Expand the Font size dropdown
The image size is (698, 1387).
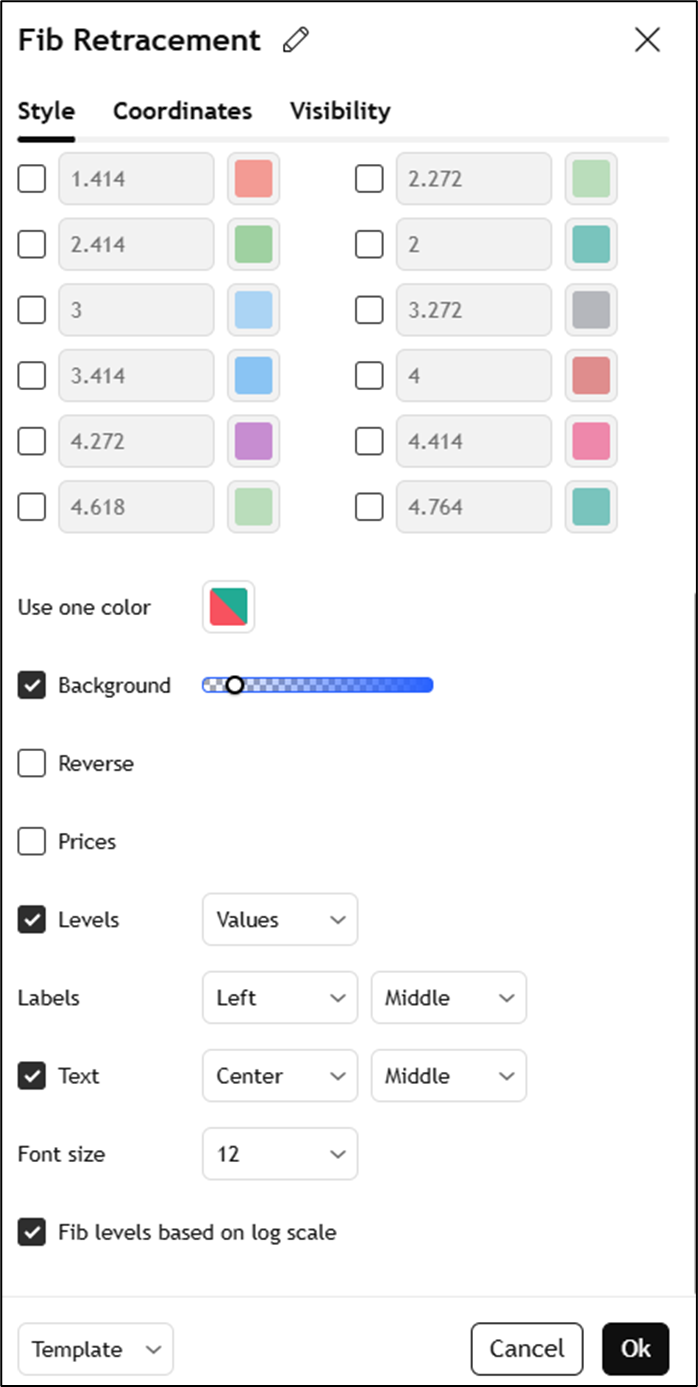[280, 1154]
